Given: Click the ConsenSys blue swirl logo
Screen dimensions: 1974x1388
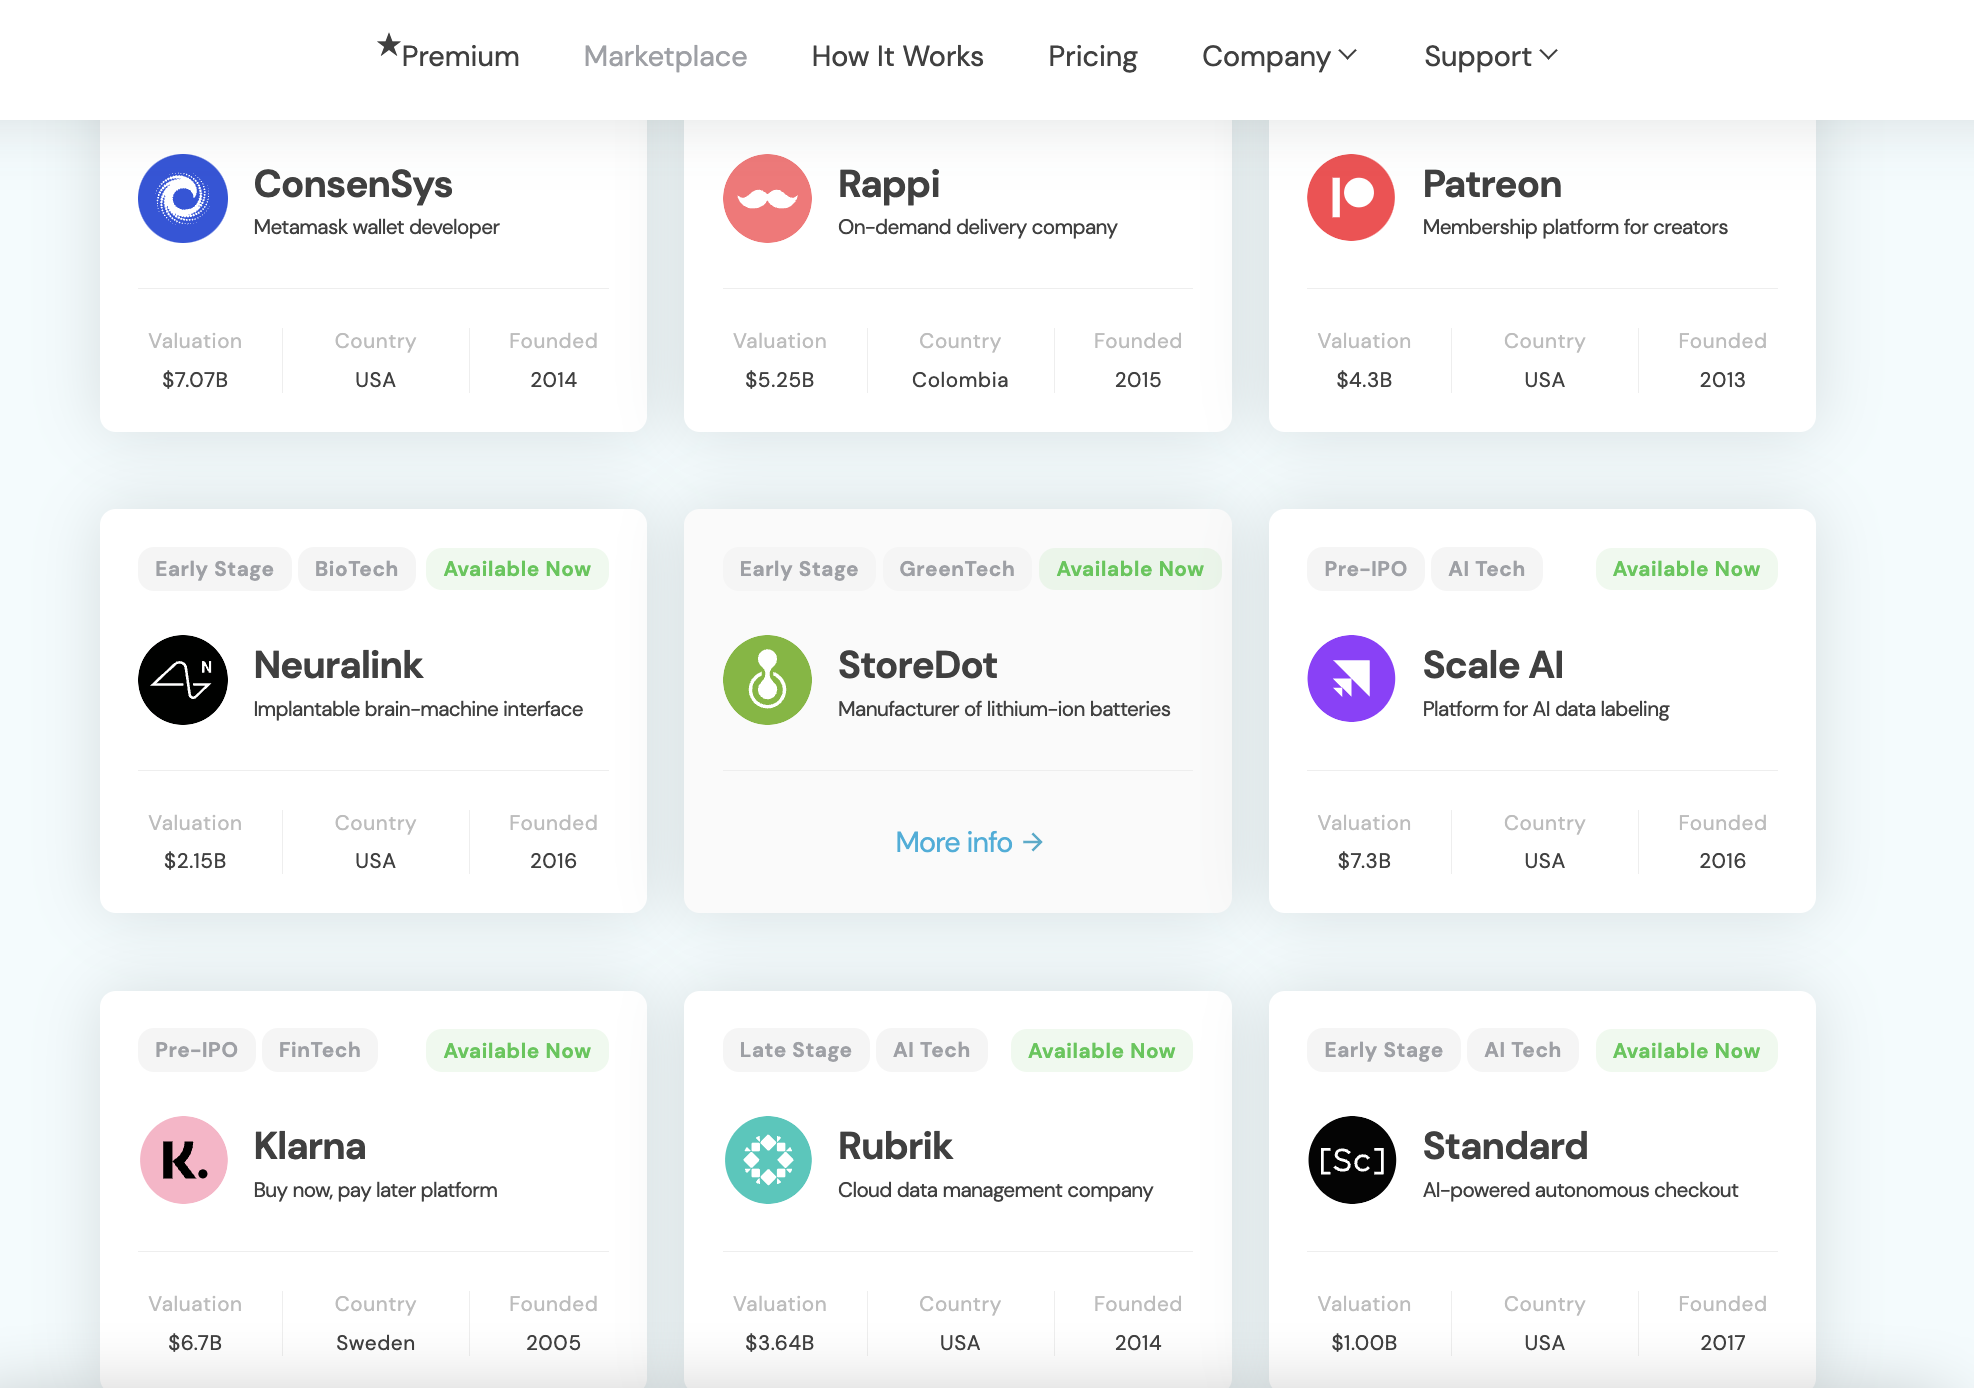Looking at the screenshot, I should [x=183, y=198].
